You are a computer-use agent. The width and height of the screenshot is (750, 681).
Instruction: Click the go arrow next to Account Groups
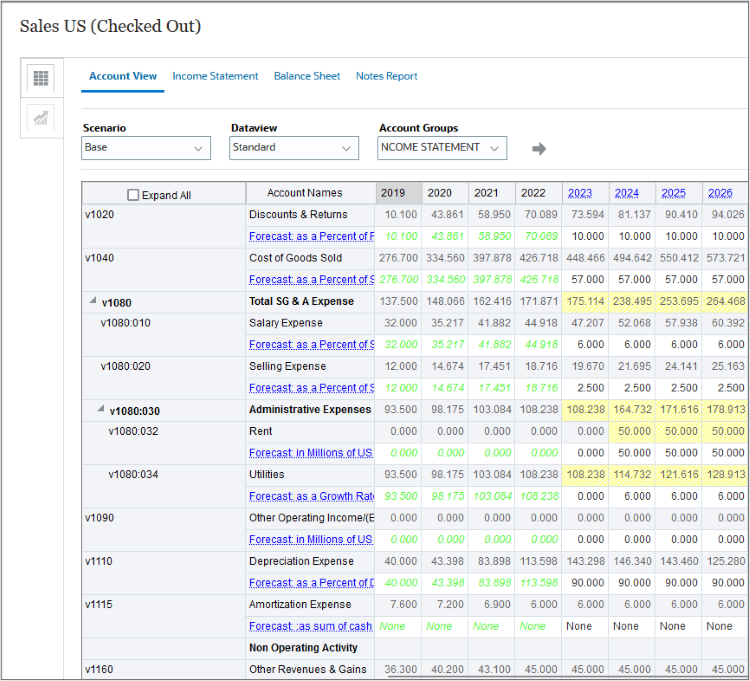539,149
